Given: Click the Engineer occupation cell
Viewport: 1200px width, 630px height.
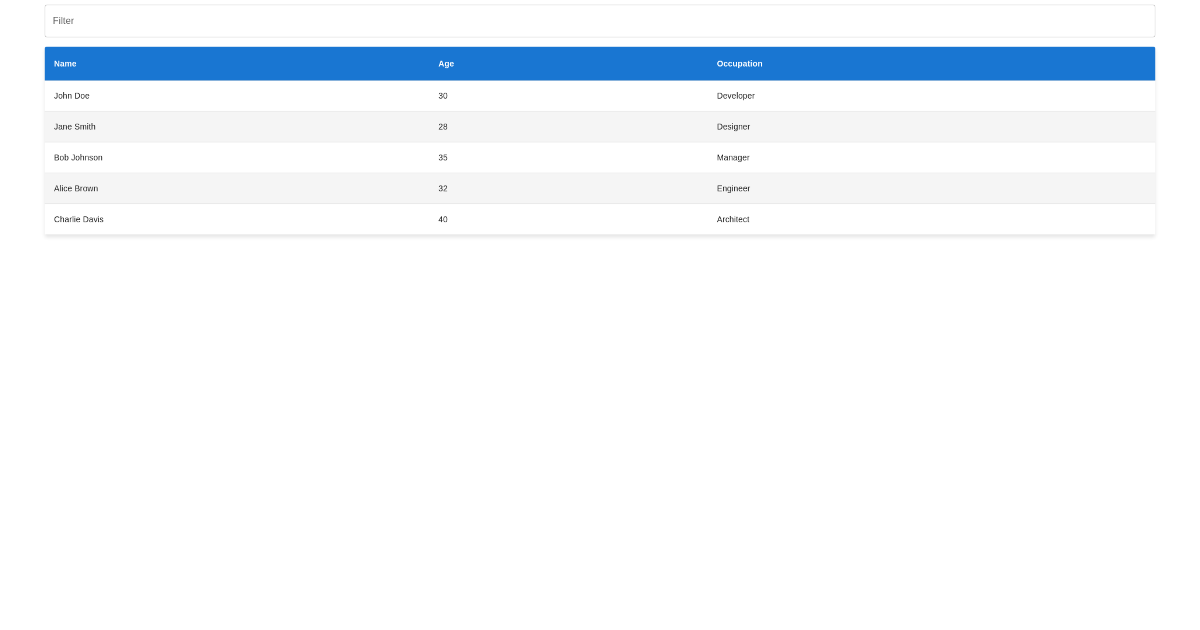Looking at the screenshot, I should (x=732, y=188).
